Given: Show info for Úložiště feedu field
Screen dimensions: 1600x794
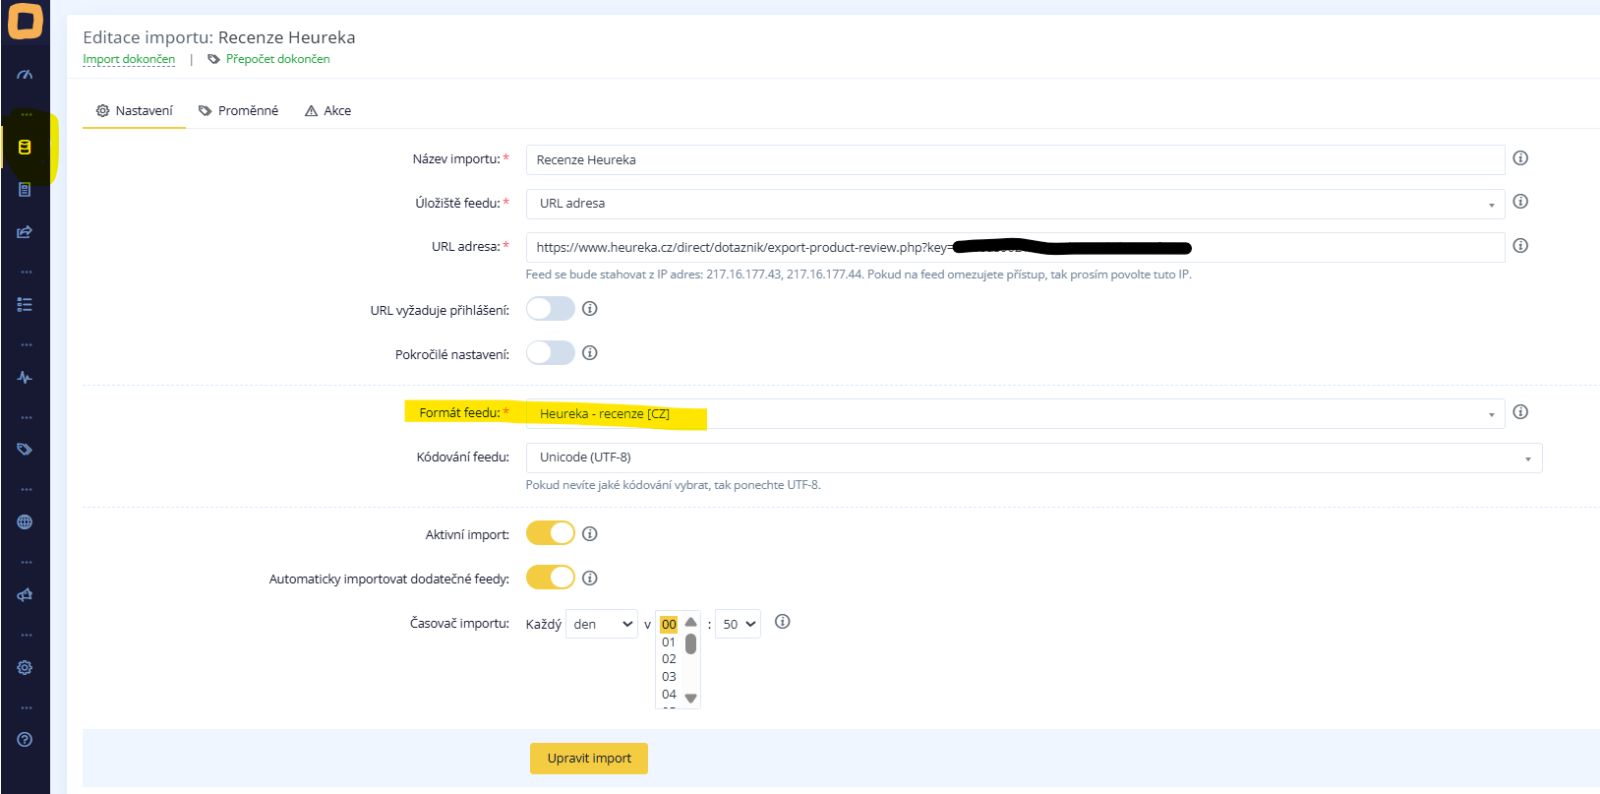Looking at the screenshot, I should (x=1520, y=202).
